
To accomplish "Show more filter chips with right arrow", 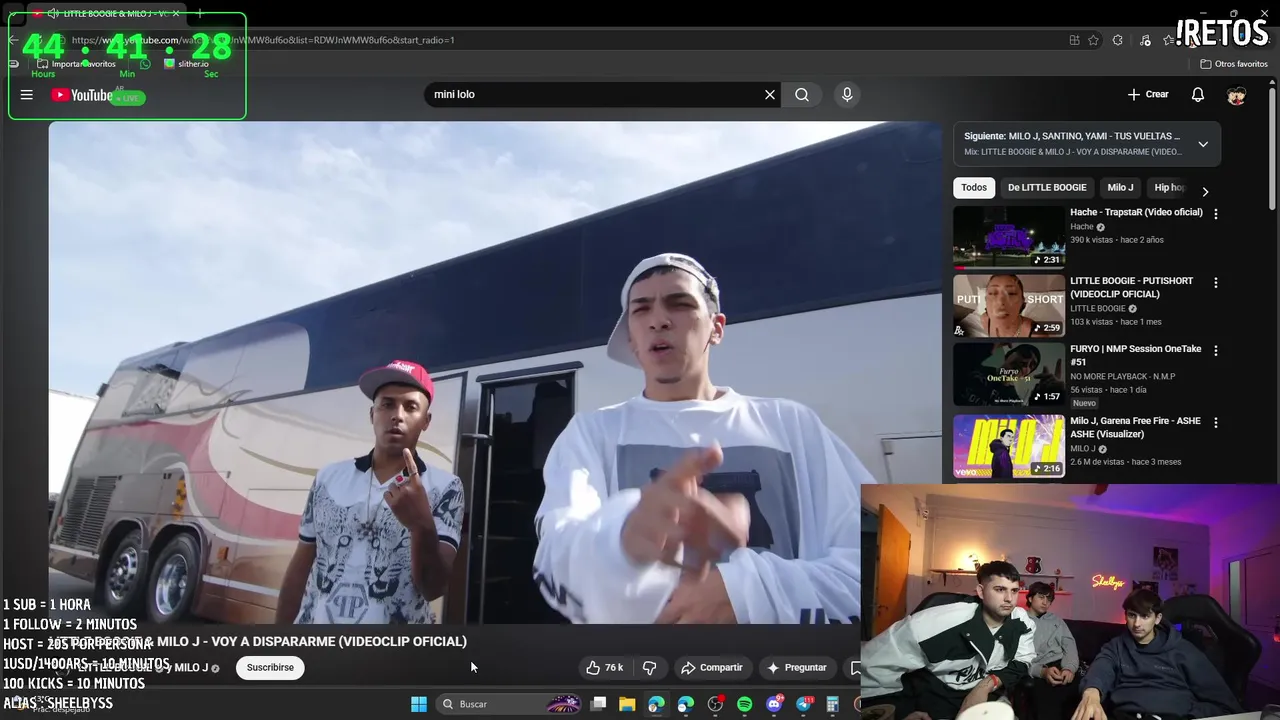I will [1205, 191].
